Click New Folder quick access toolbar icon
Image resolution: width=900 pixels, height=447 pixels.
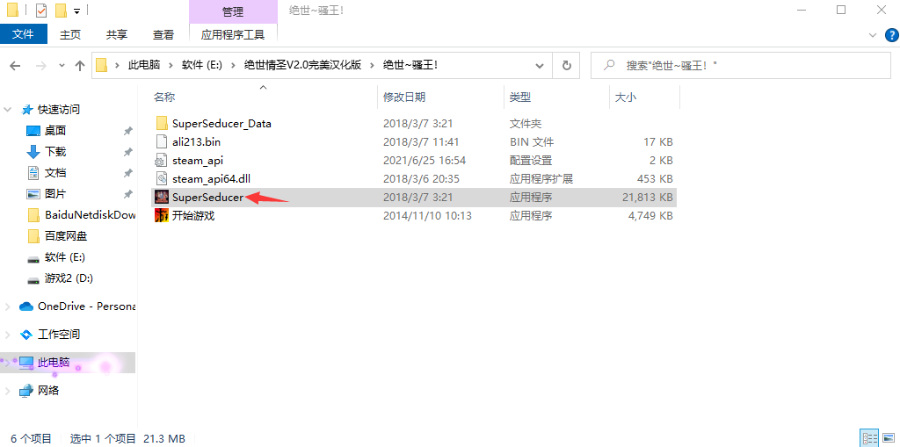(x=60, y=10)
